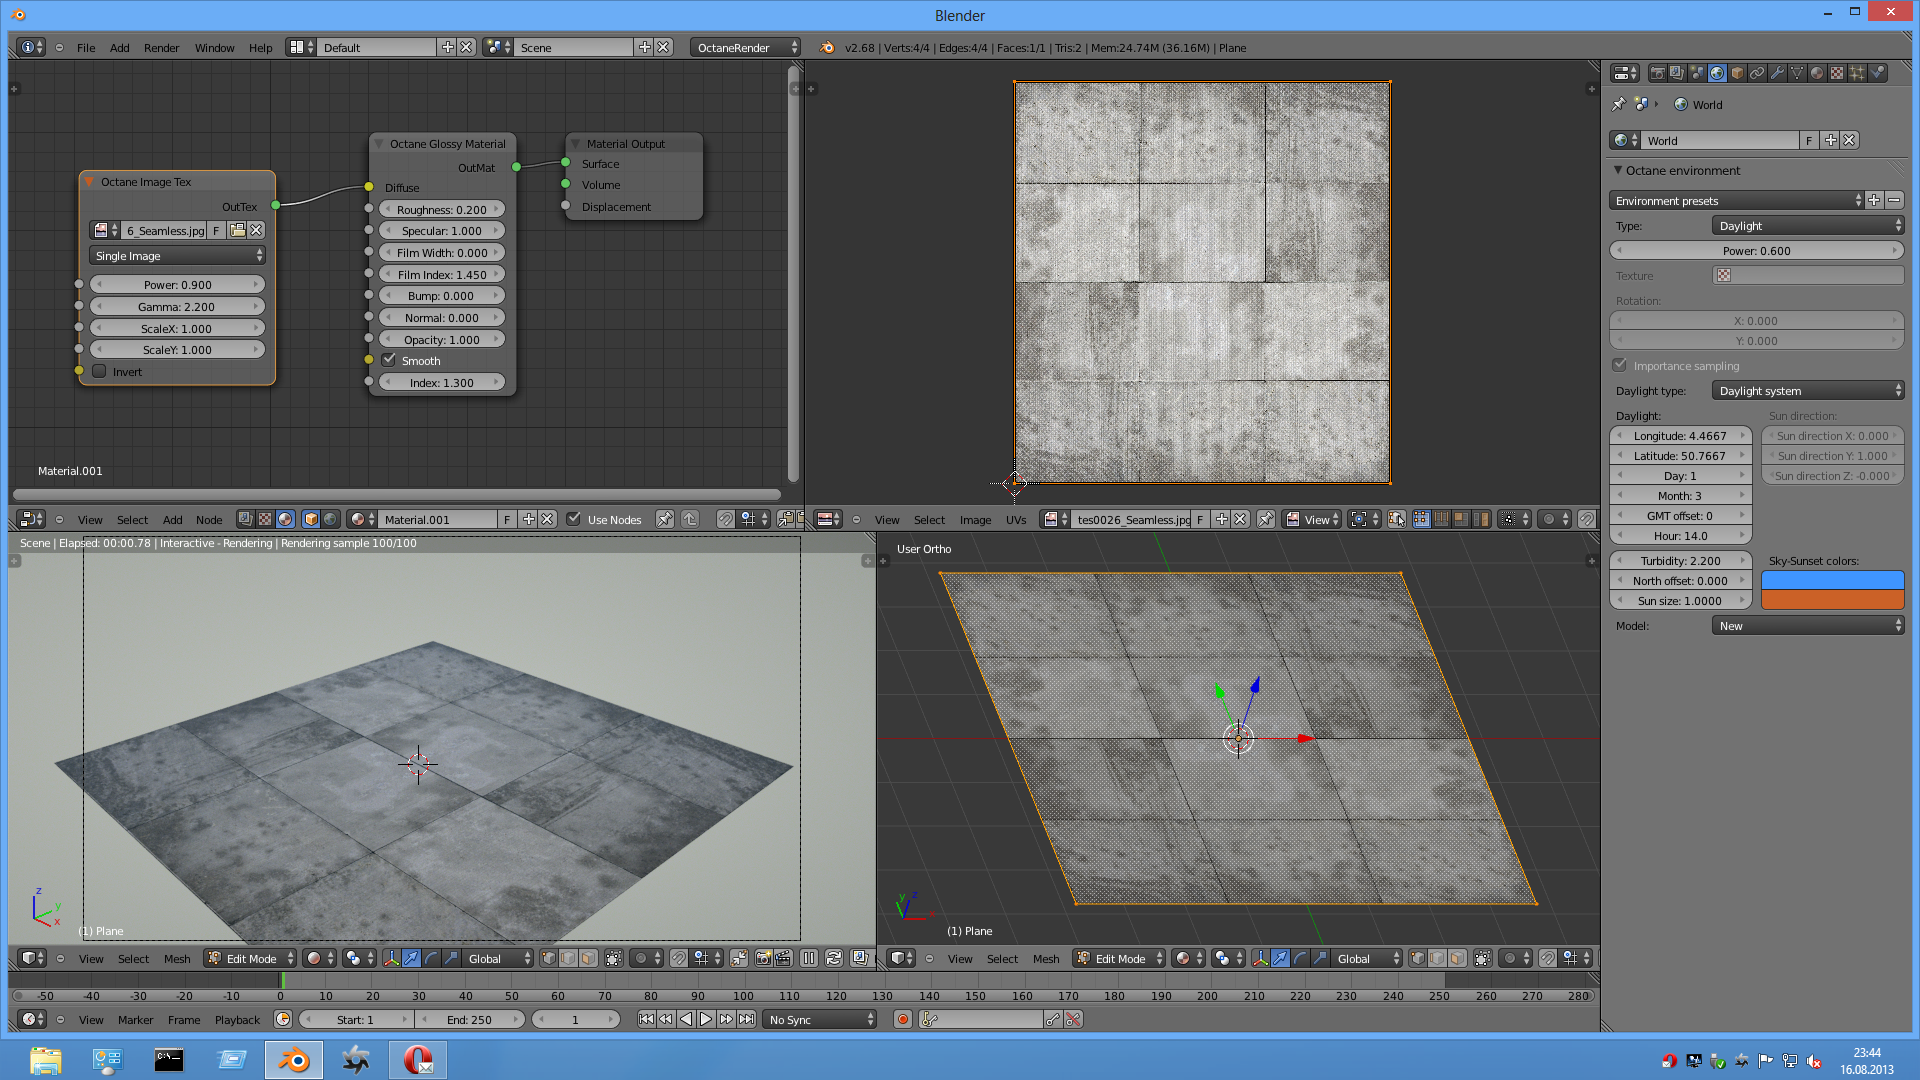
Task: Open the UVs menu in image editor
Action: (1016, 519)
